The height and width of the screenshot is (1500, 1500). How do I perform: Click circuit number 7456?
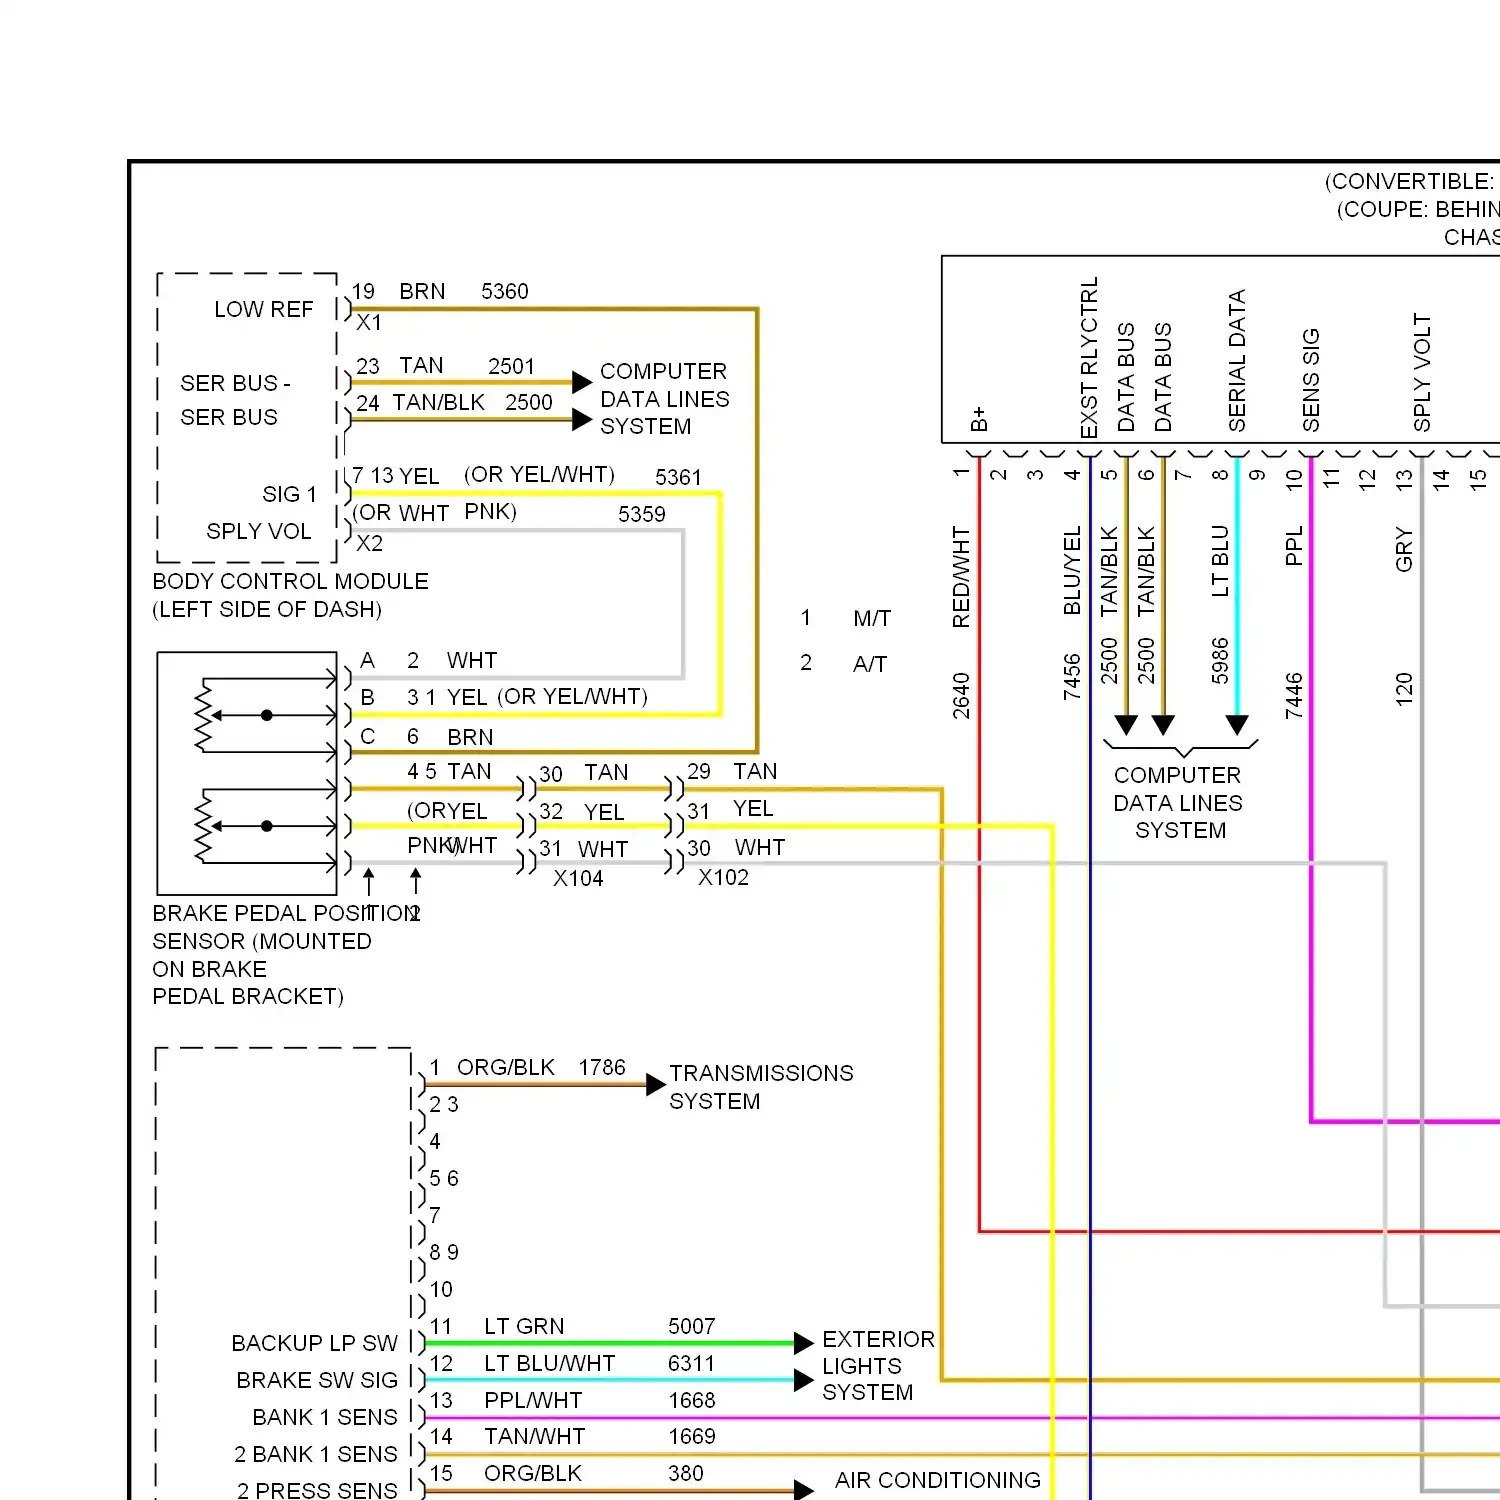click(1072, 677)
